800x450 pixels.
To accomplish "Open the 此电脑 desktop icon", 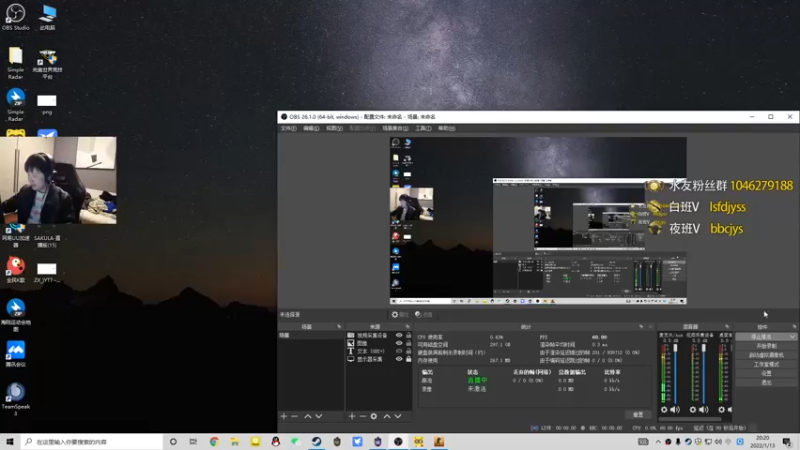I will click(47, 17).
